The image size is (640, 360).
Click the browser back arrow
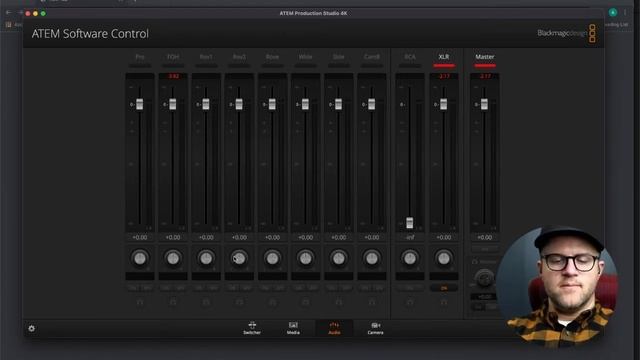9,13
